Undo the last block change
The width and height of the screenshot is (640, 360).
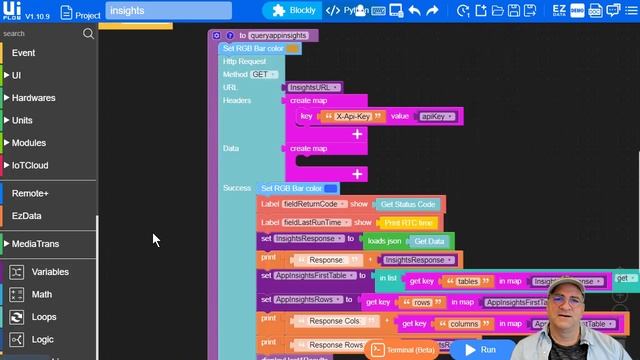(x=414, y=11)
